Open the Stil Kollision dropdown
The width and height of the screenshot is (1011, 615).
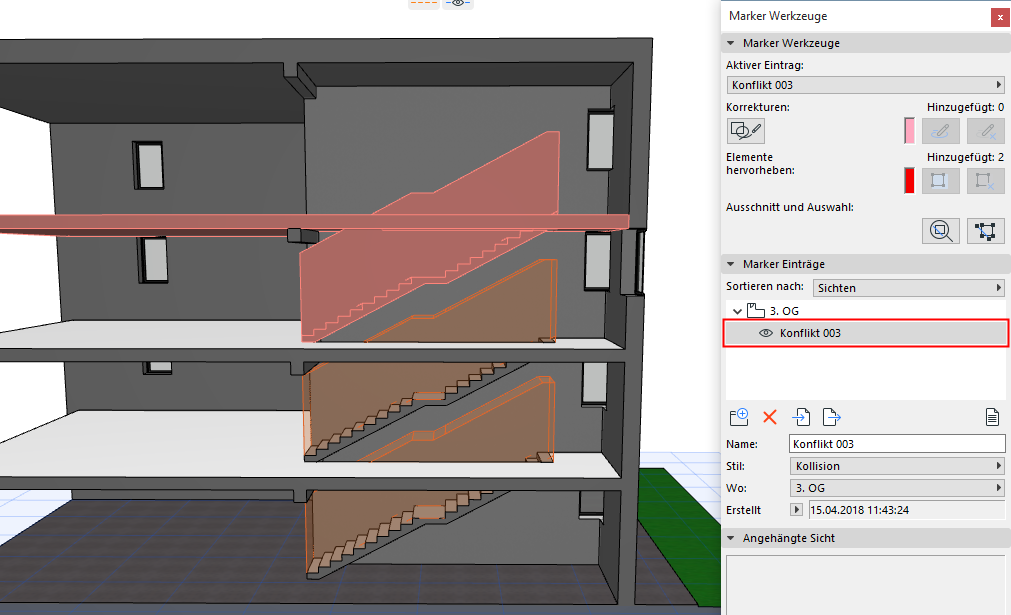tap(896, 466)
